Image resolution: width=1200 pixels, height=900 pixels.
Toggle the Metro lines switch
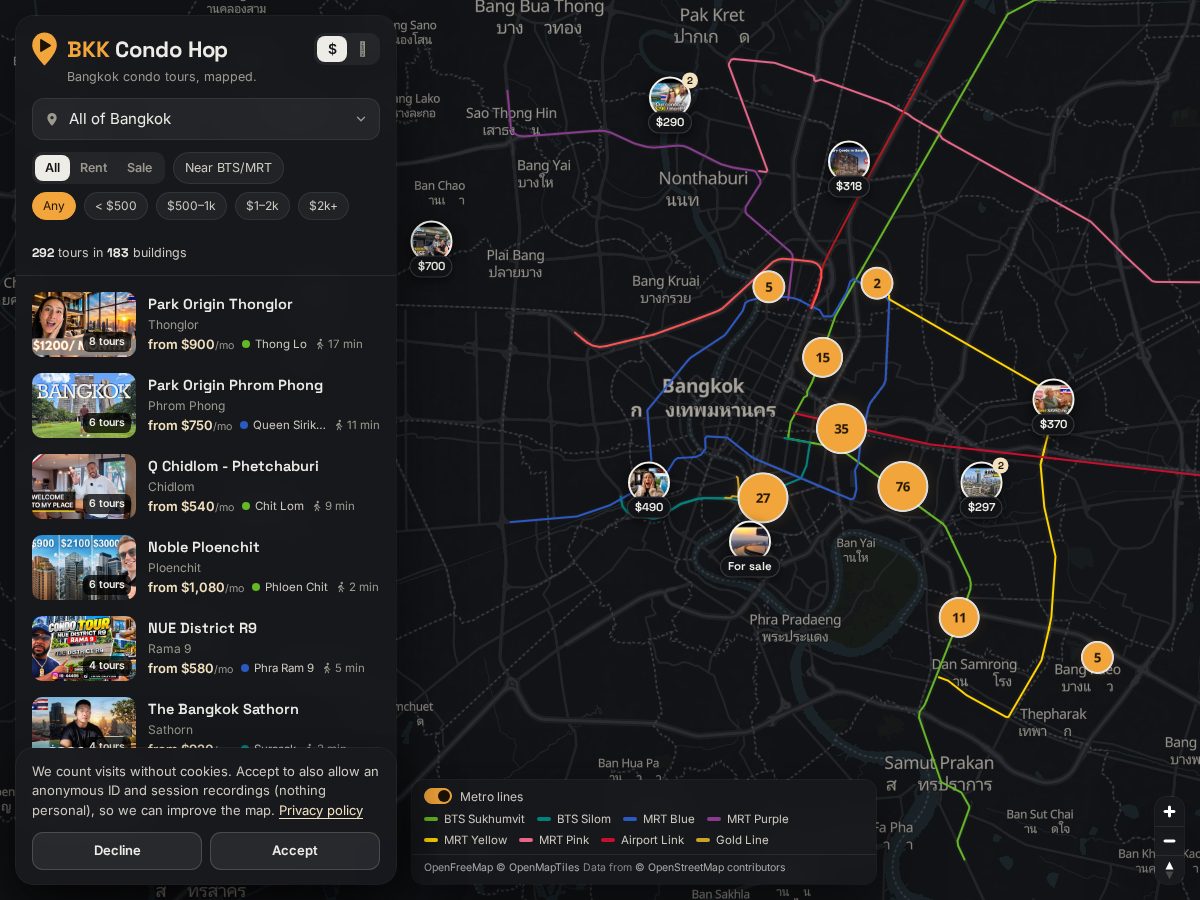438,796
